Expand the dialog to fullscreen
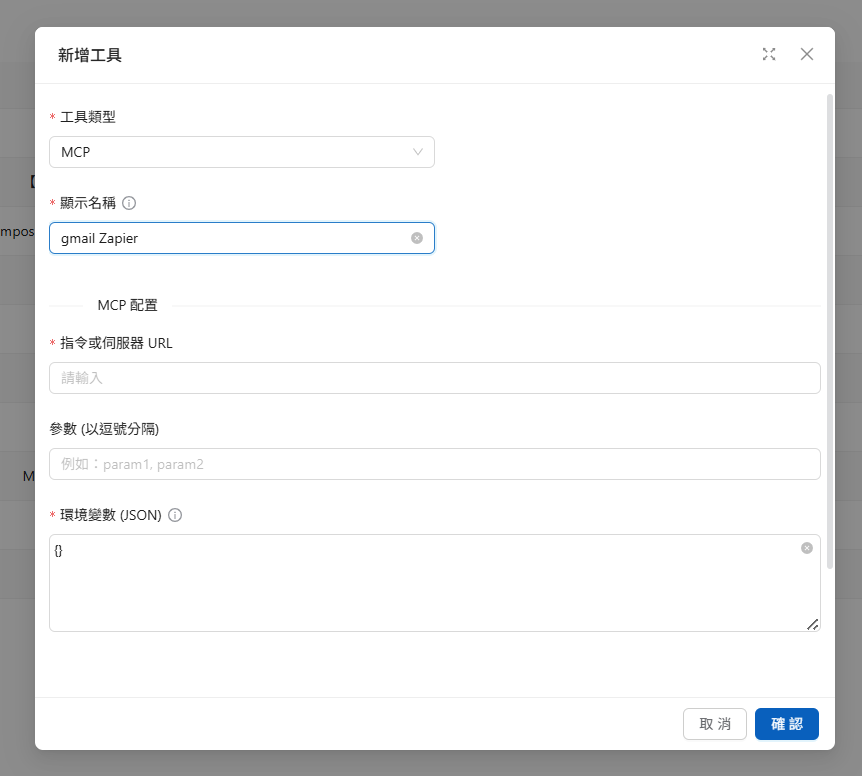Screen dimensions: 862x776 768,54
